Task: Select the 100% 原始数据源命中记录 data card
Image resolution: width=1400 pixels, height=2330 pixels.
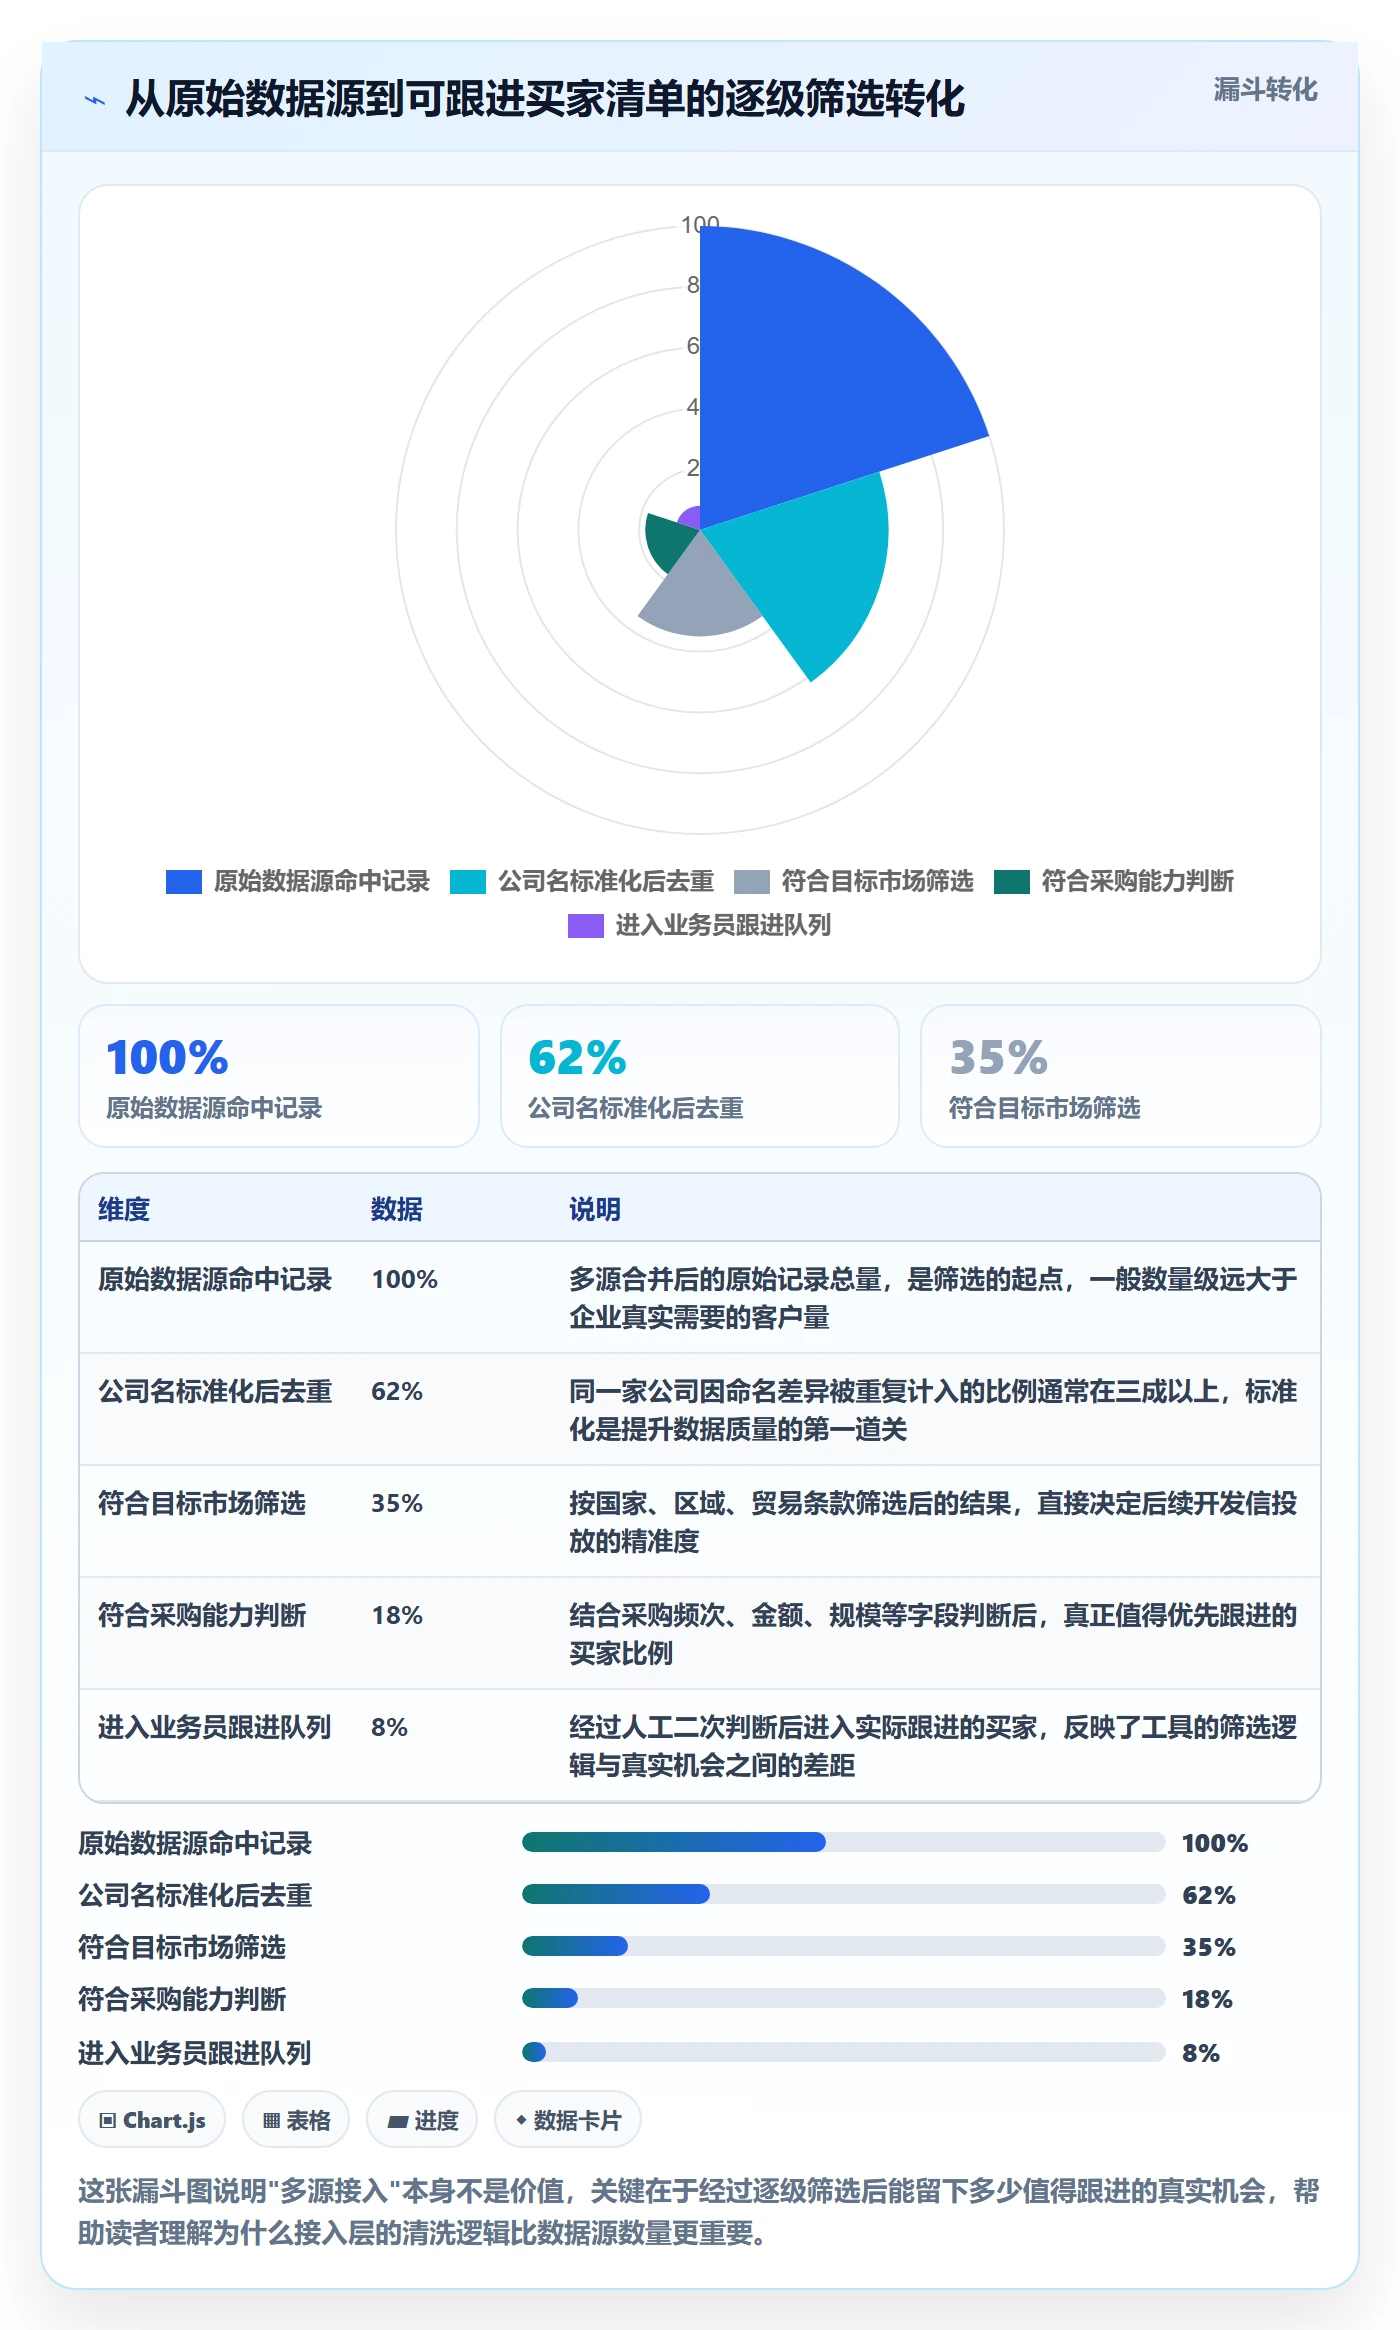Action: pos(279,1076)
